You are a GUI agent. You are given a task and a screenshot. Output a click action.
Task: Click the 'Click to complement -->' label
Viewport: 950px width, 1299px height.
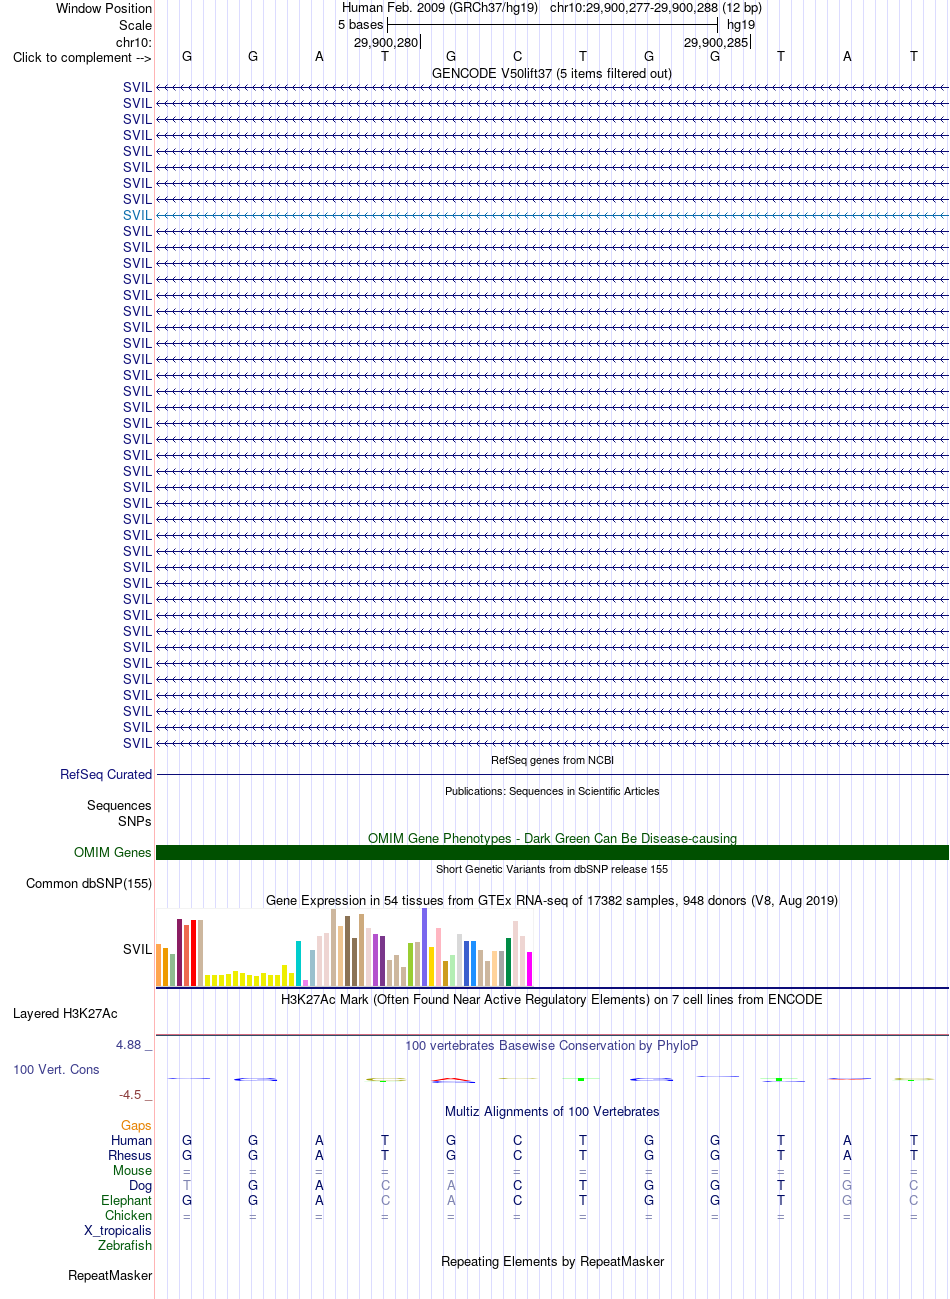[82, 57]
